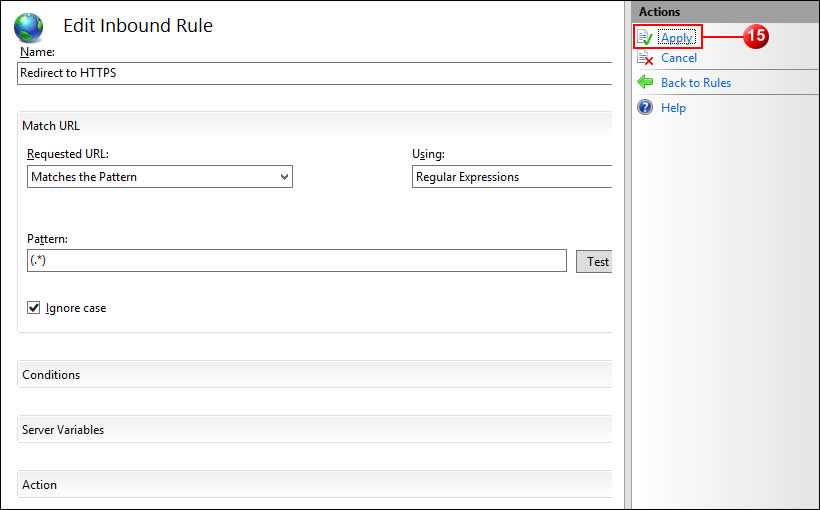Click the green Back to Rules arrow icon

point(645,82)
